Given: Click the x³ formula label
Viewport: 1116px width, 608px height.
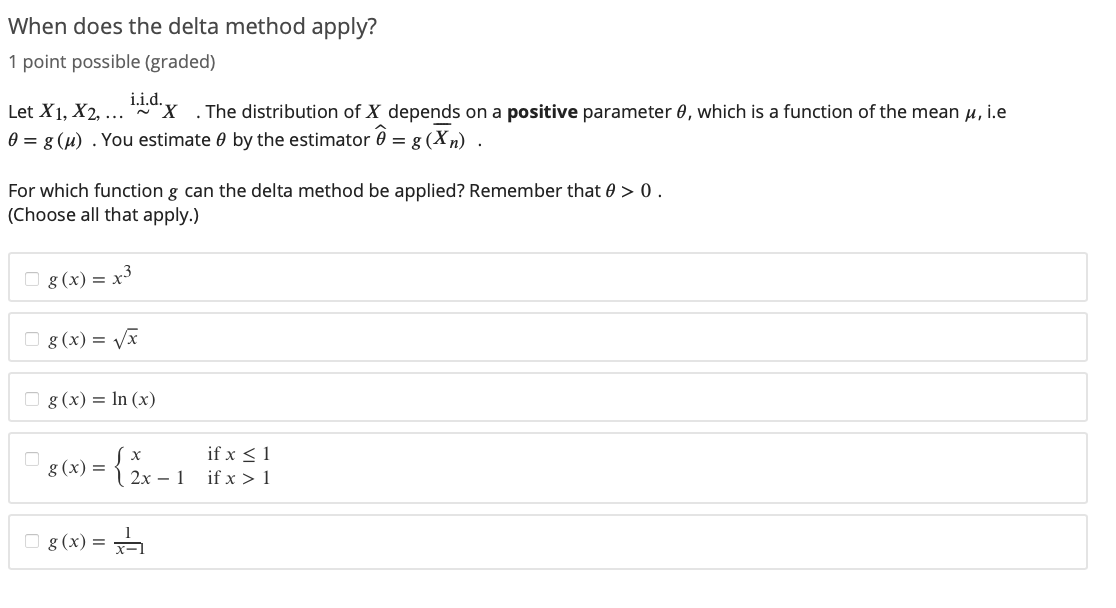Looking at the screenshot, I should tap(90, 276).
